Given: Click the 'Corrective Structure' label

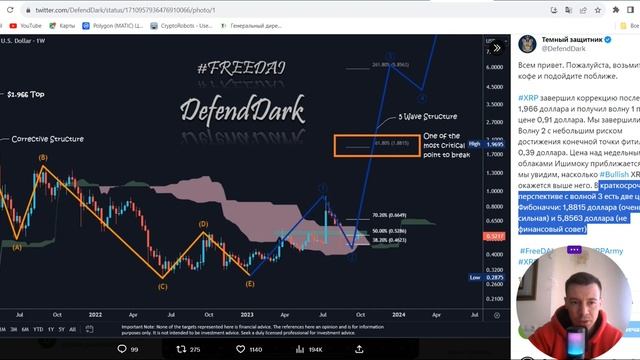Looking at the screenshot, I should pyautogui.click(x=47, y=139).
